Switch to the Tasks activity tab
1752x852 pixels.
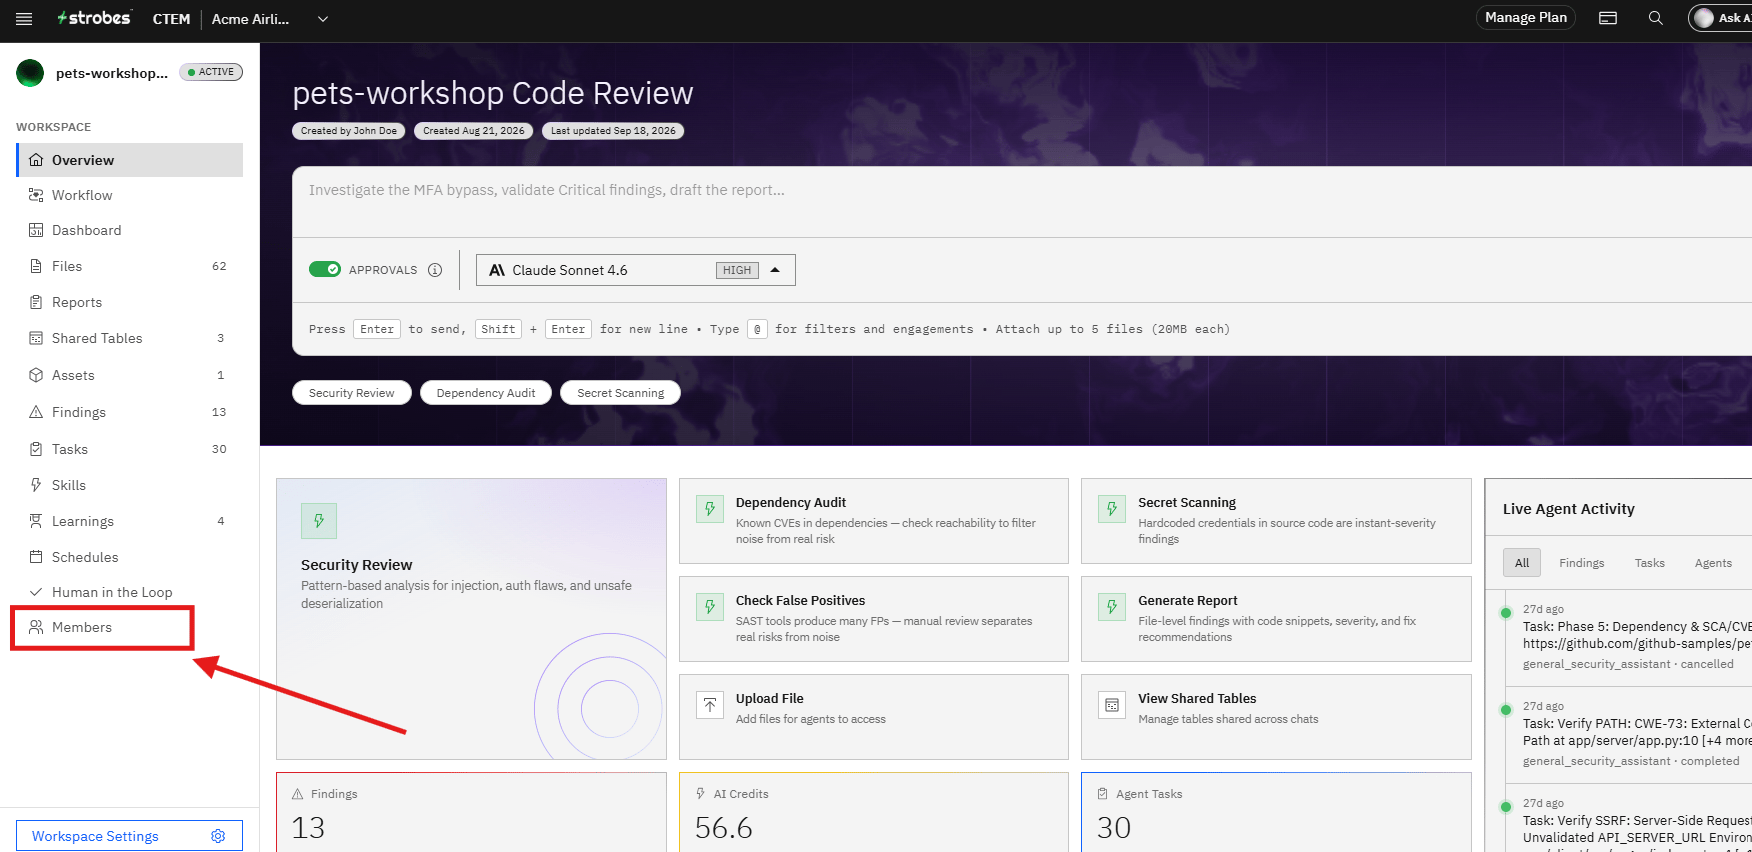click(x=1650, y=563)
